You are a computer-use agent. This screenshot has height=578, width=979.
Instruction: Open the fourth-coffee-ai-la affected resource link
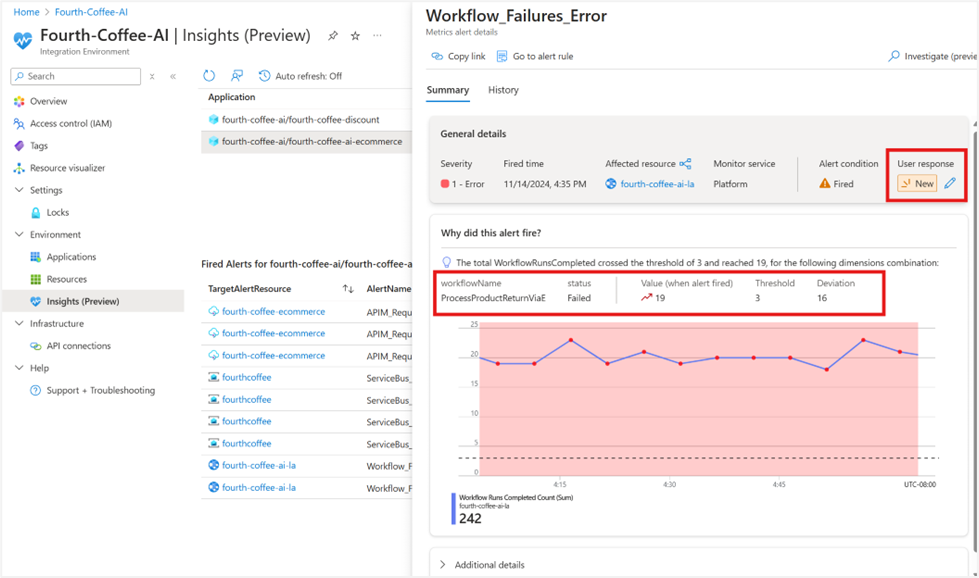(x=657, y=184)
